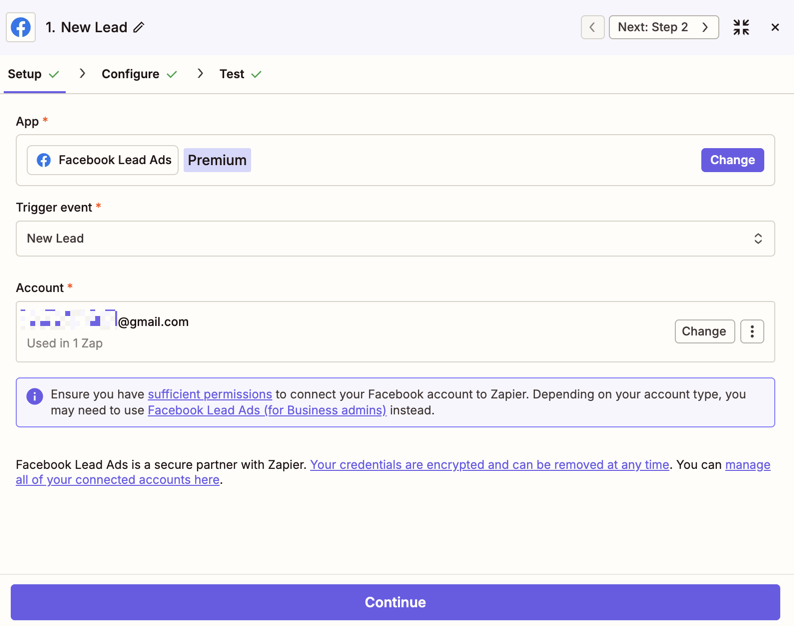Close the step editor panel
The height and width of the screenshot is (626, 794).
(775, 27)
